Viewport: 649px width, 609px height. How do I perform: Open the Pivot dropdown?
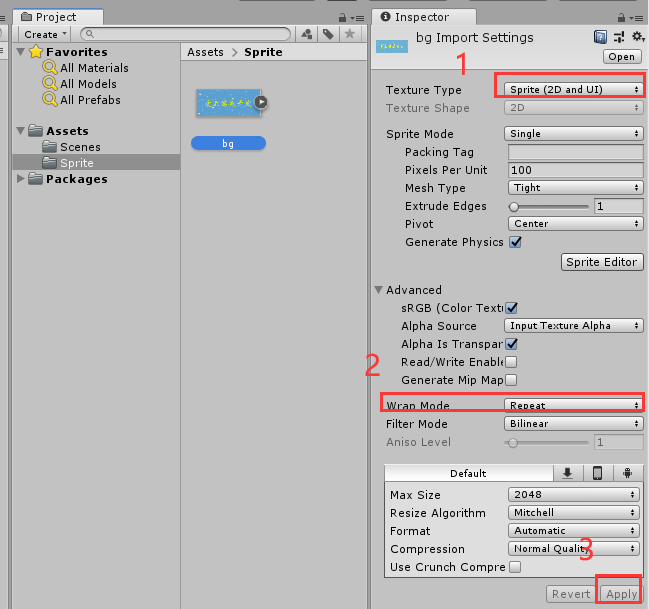click(x=576, y=224)
